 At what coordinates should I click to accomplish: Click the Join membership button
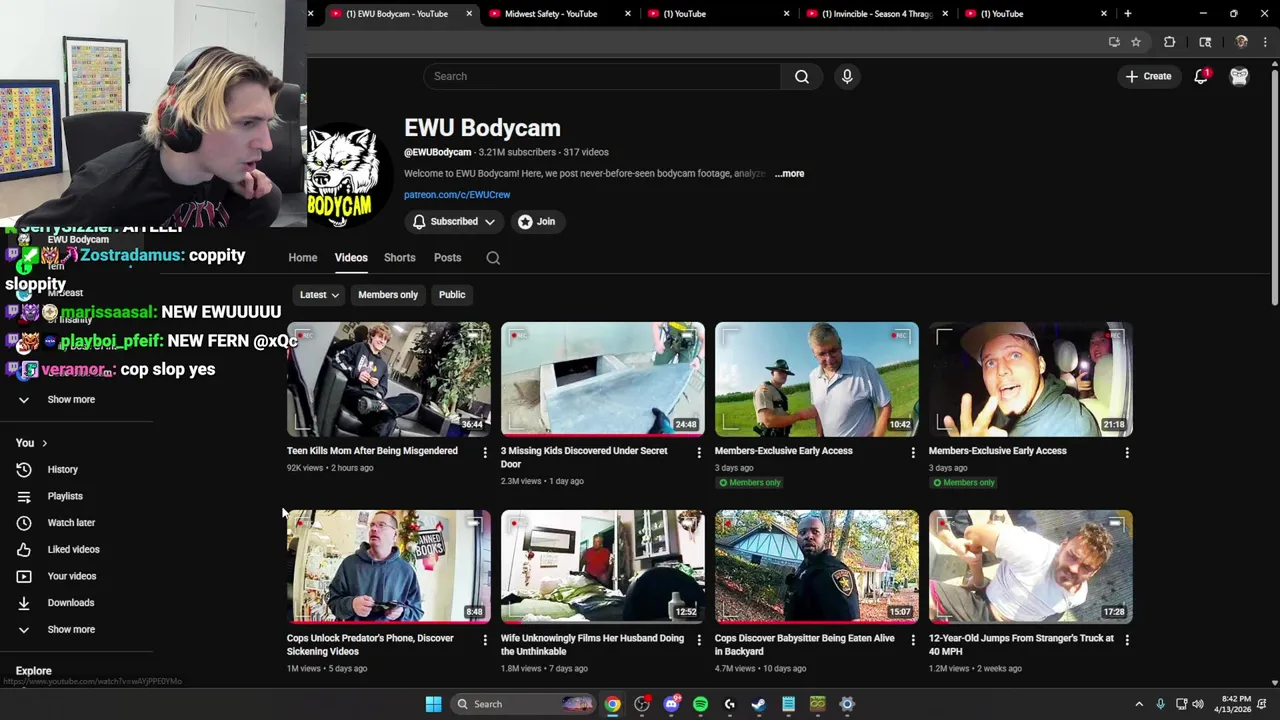click(536, 222)
